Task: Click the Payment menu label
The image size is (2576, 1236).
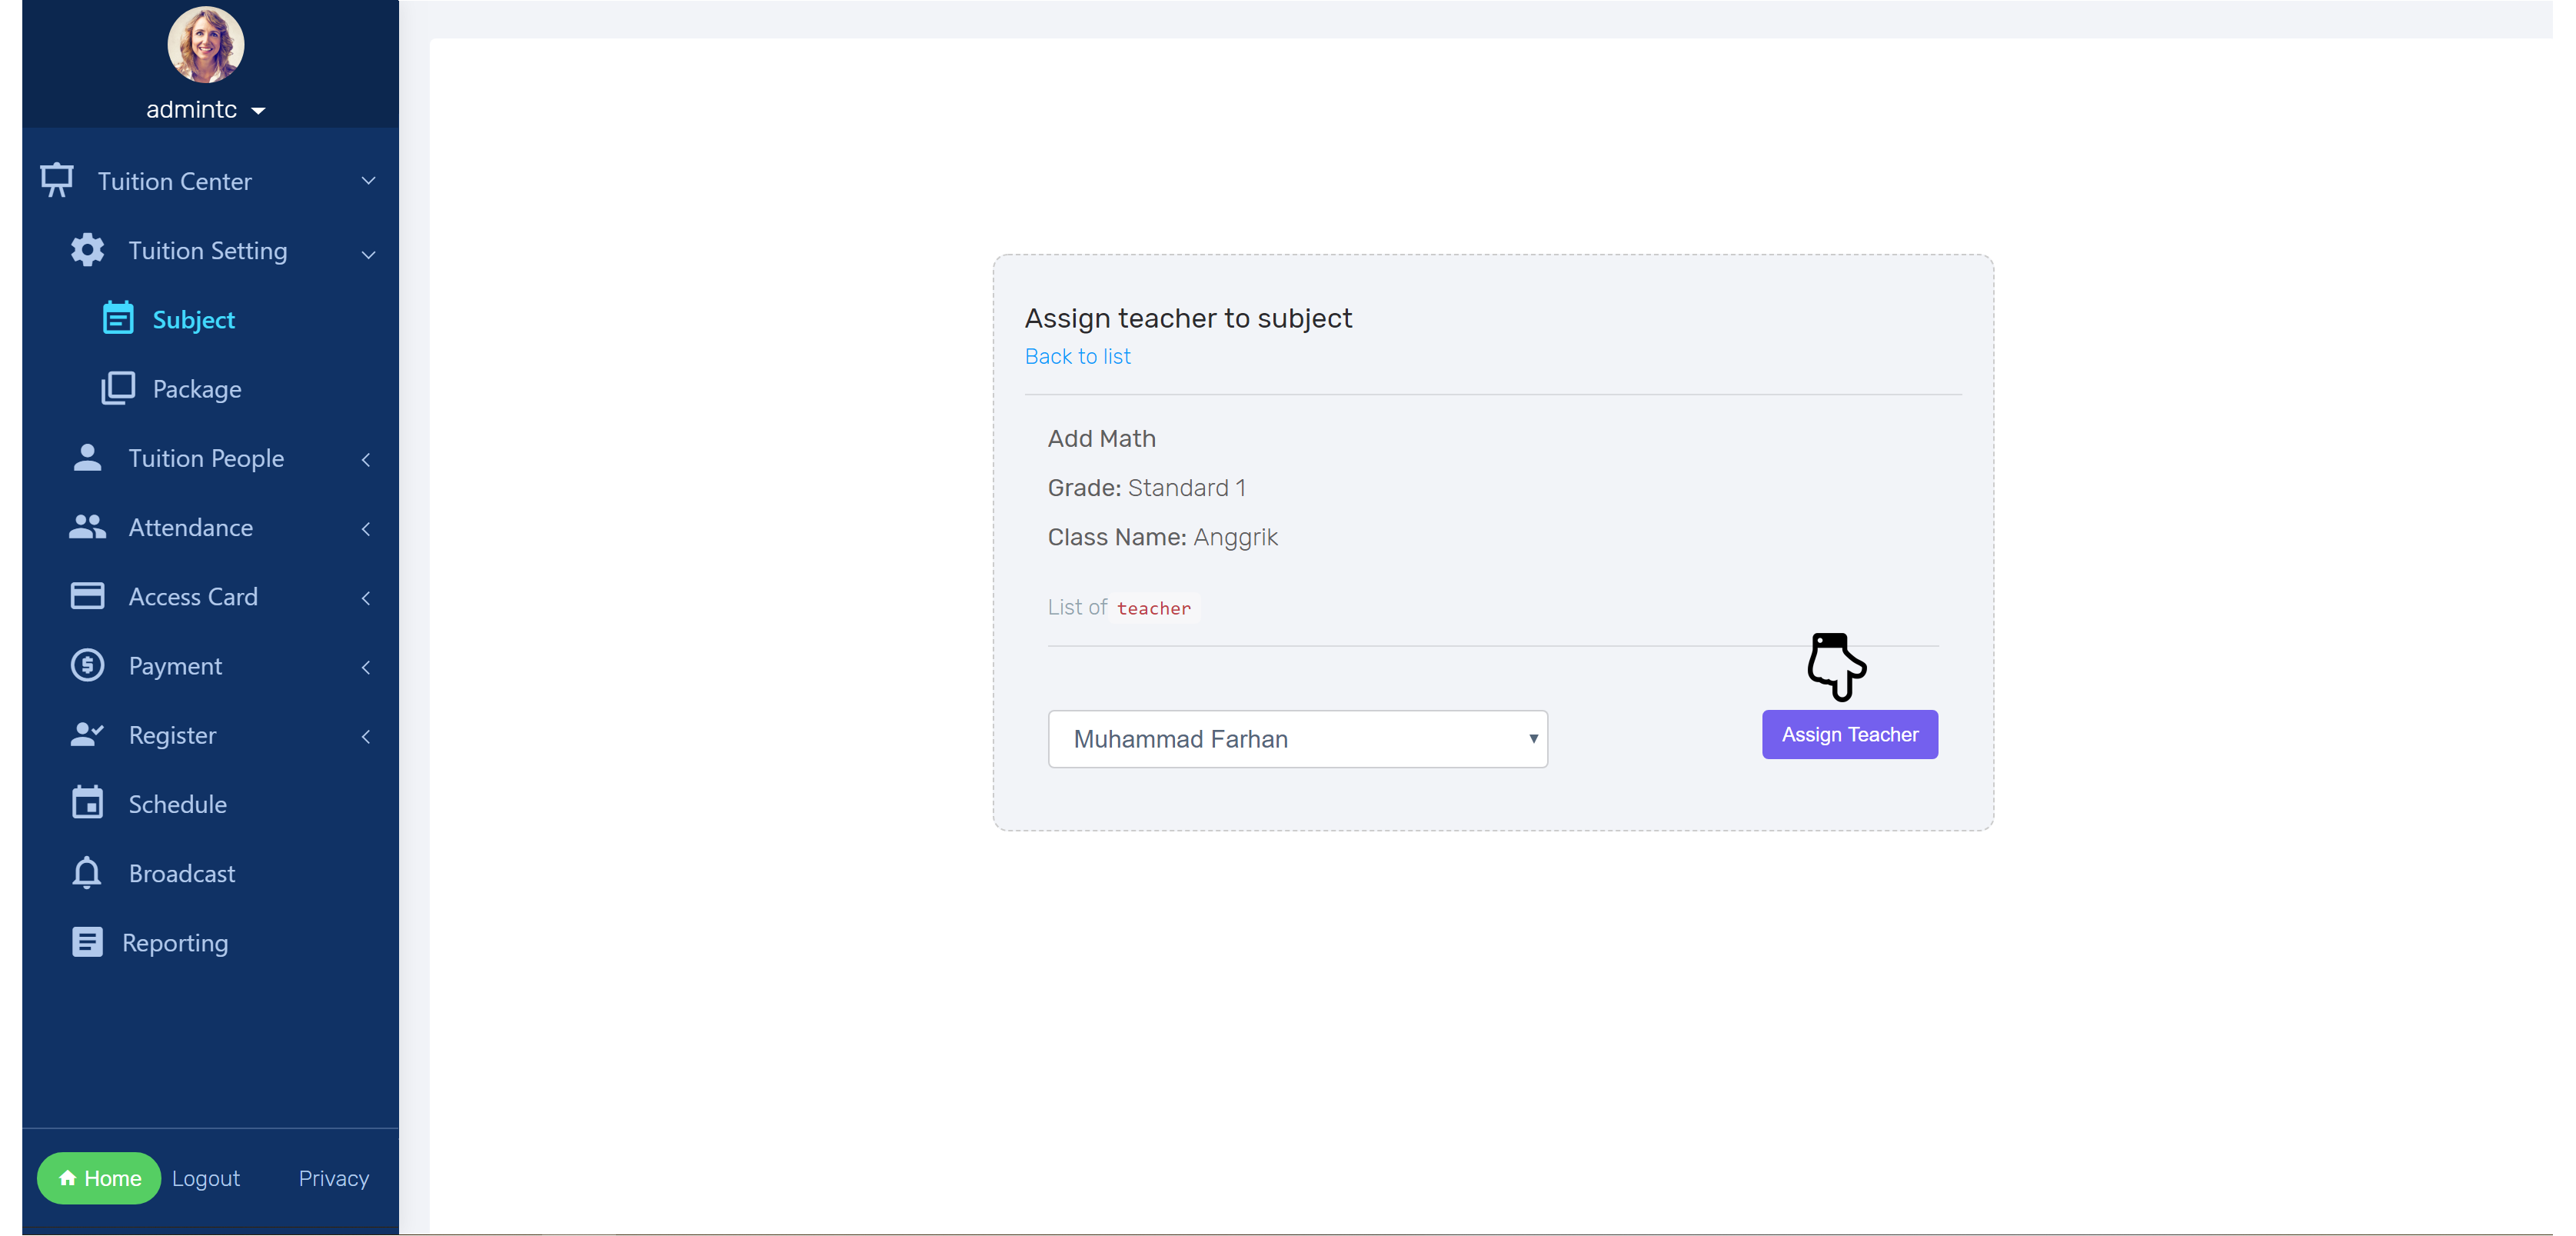Action: tap(175, 666)
